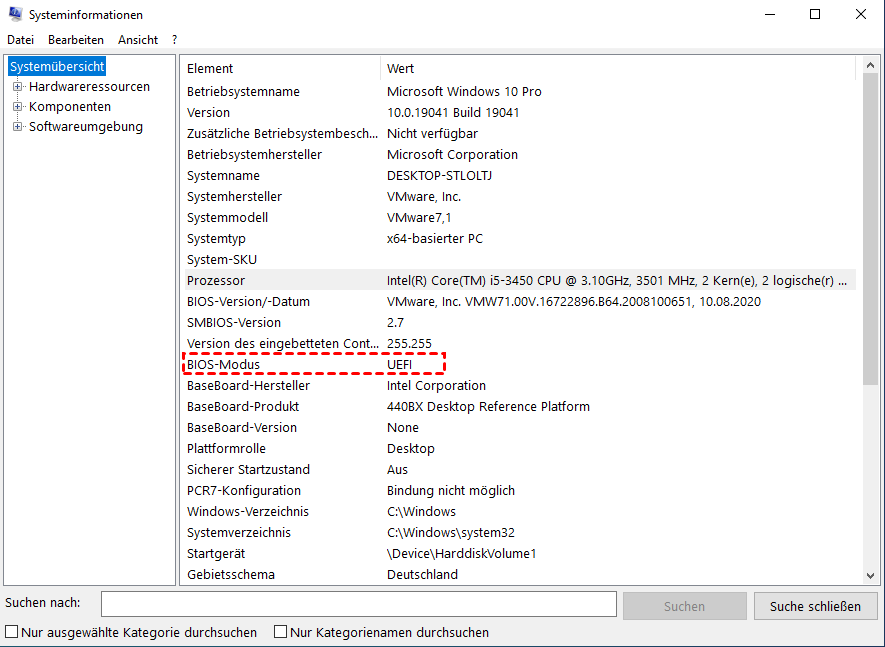Select the BaseBoard-Version row
Image resolution: width=885 pixels, height=647 pixels.
[520, 427]
